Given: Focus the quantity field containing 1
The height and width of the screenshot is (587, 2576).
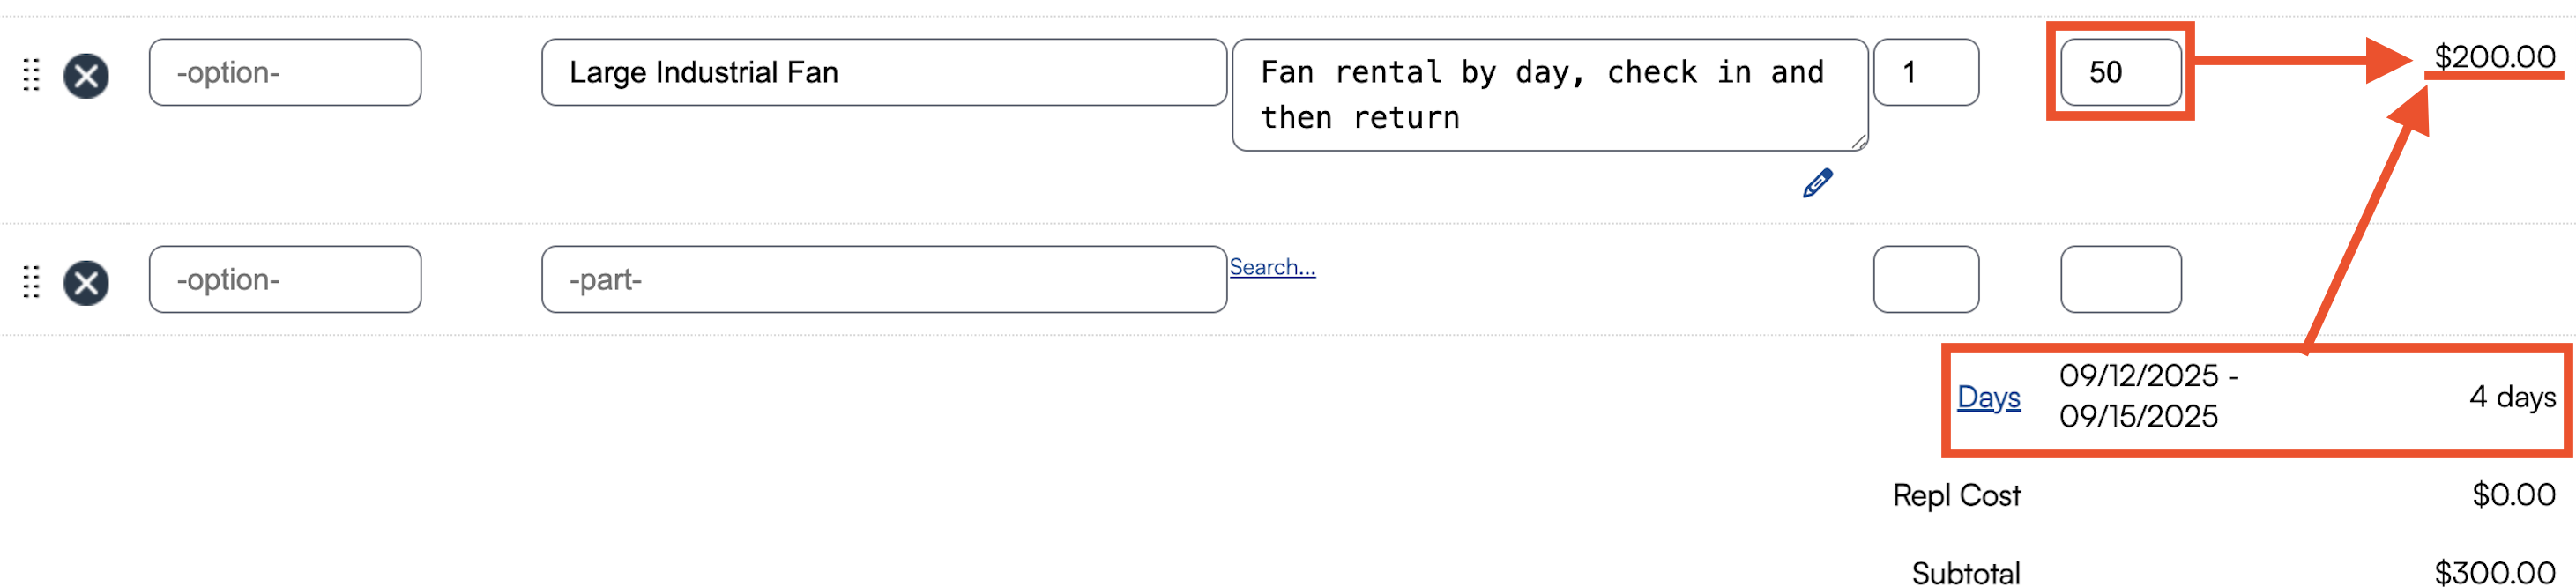Looking at the screenshot, I should pos(1925,72).
